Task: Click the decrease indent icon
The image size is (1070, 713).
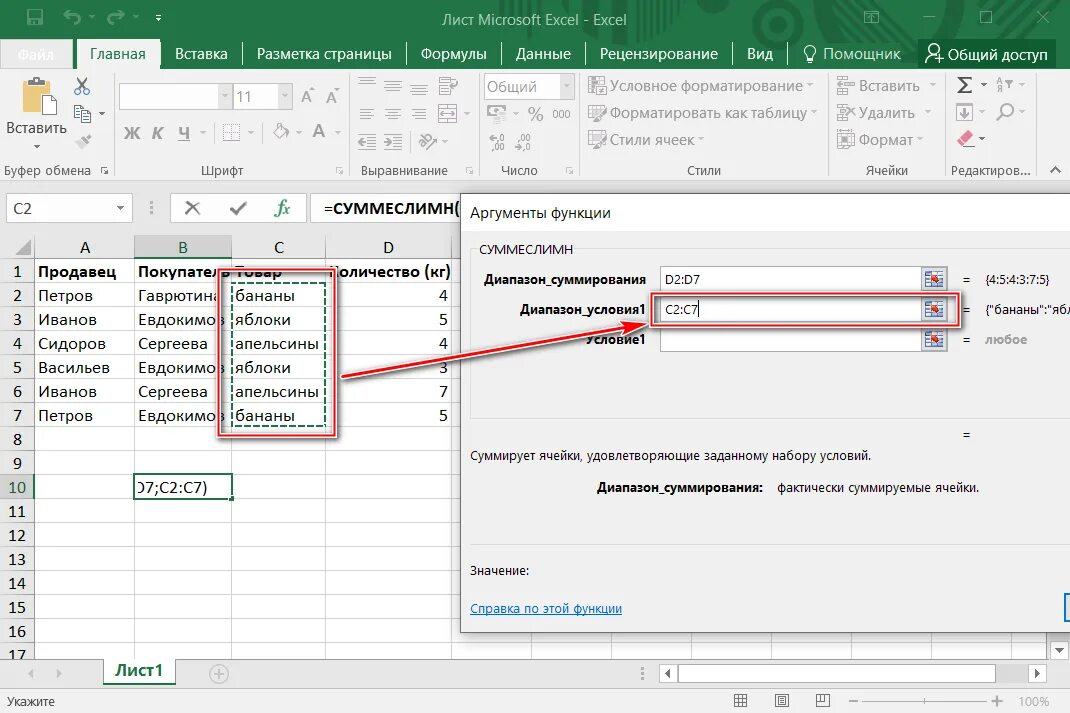Action: point(367,141)
